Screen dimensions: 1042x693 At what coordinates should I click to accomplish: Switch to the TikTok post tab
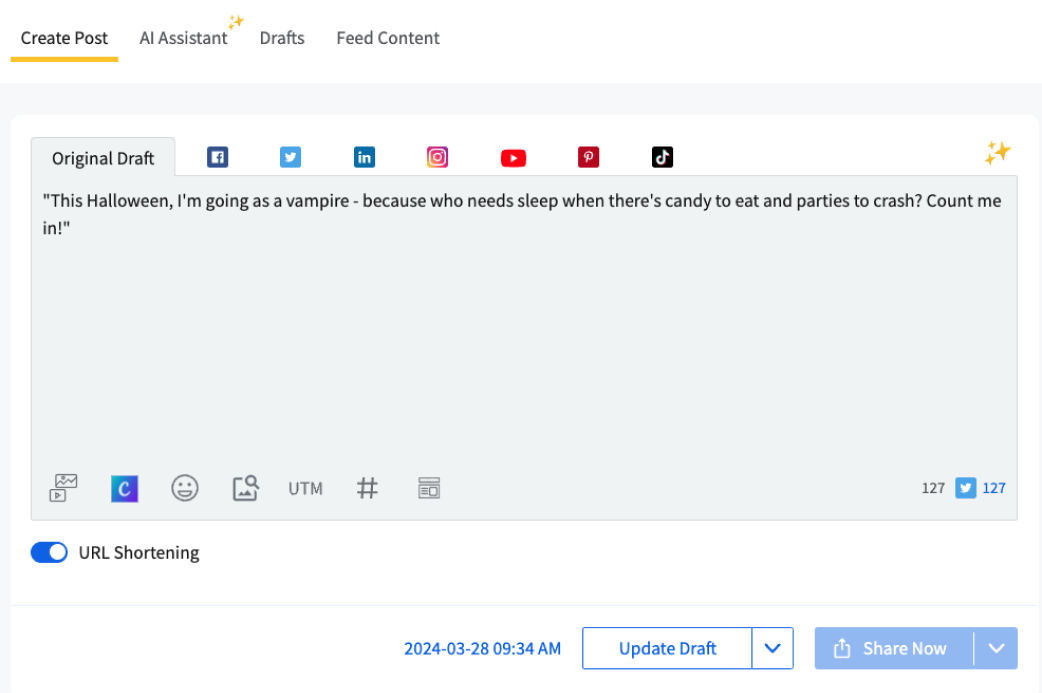pyautogui.click(x=662, y=157)
